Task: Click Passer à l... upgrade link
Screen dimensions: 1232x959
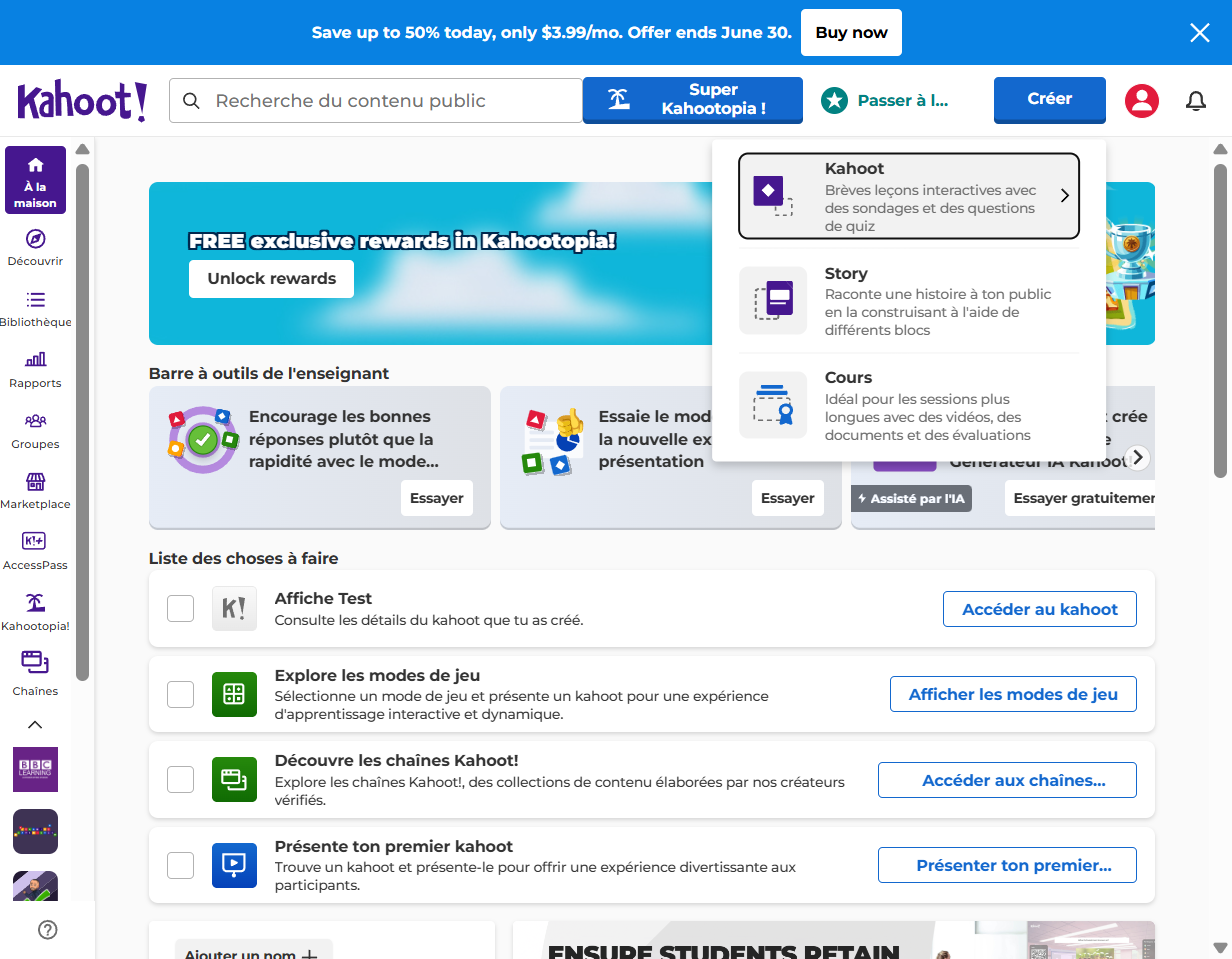Action: click(902, 101)
